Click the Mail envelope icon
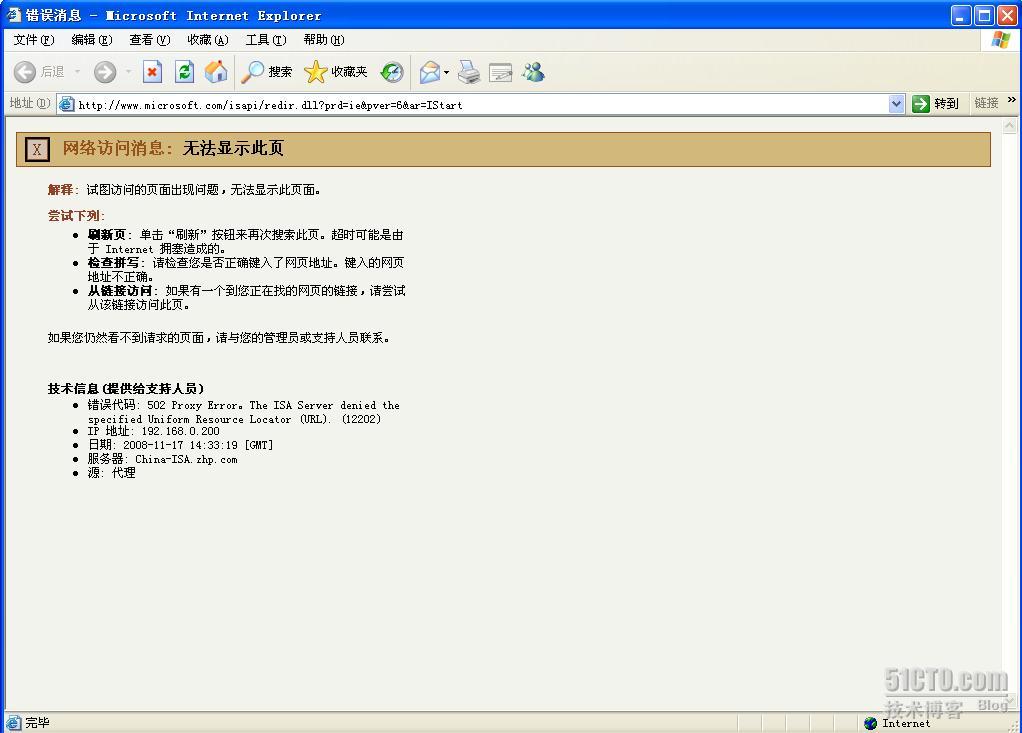 (430, 72)
